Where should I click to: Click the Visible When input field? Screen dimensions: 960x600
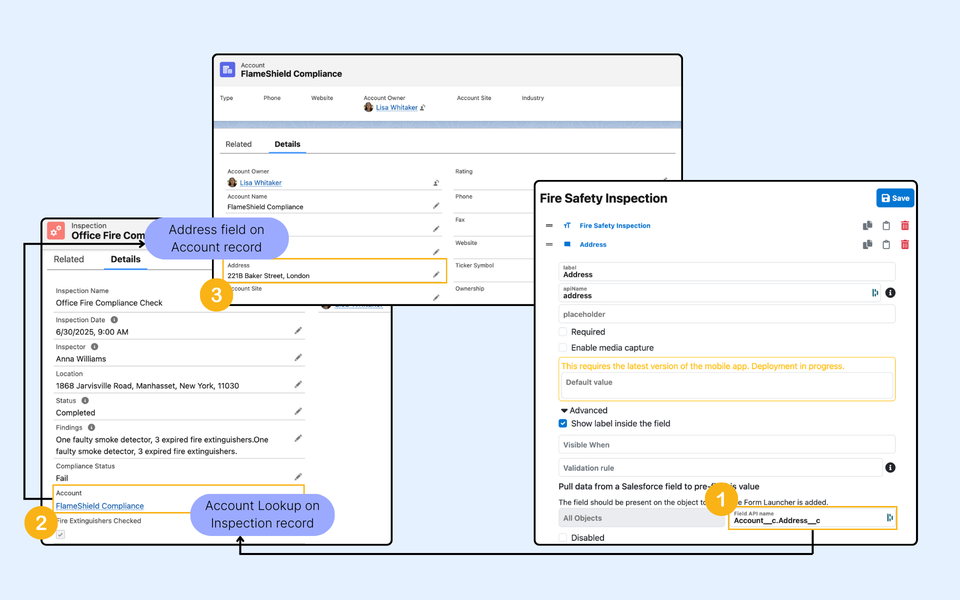(x=726, y=445)
